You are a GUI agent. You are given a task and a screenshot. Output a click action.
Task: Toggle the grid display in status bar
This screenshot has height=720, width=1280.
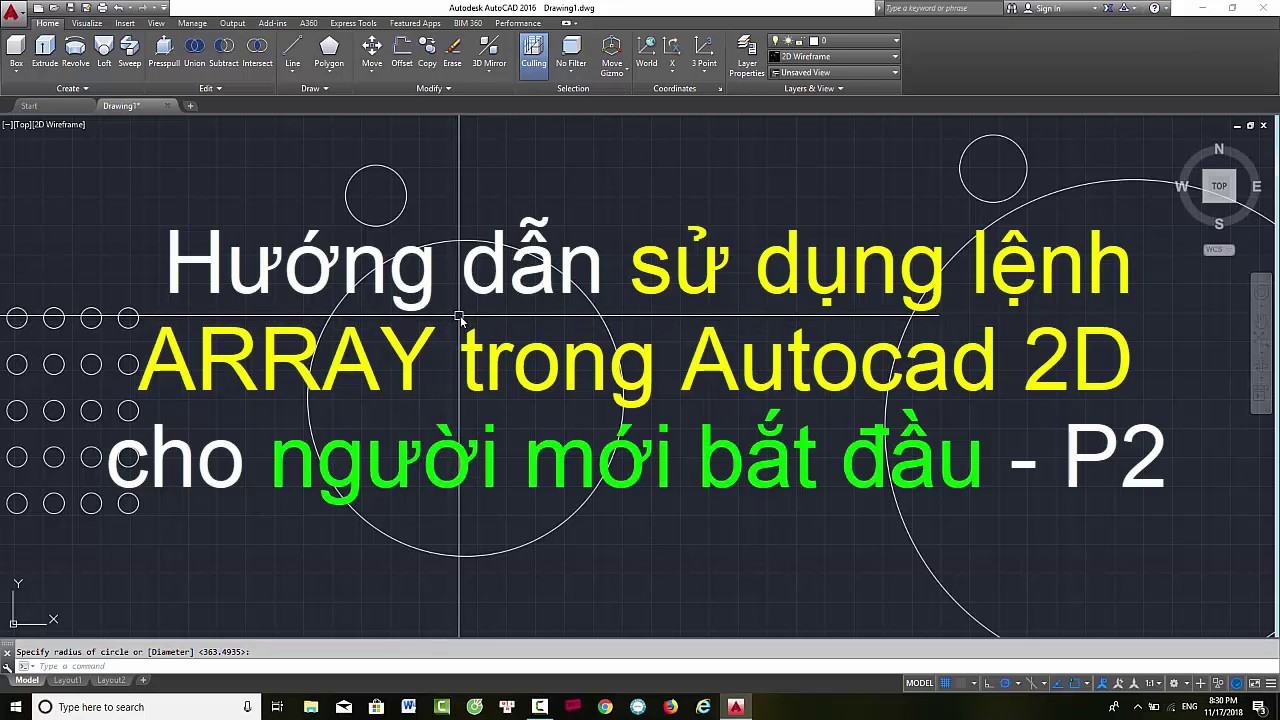[945, 683]
